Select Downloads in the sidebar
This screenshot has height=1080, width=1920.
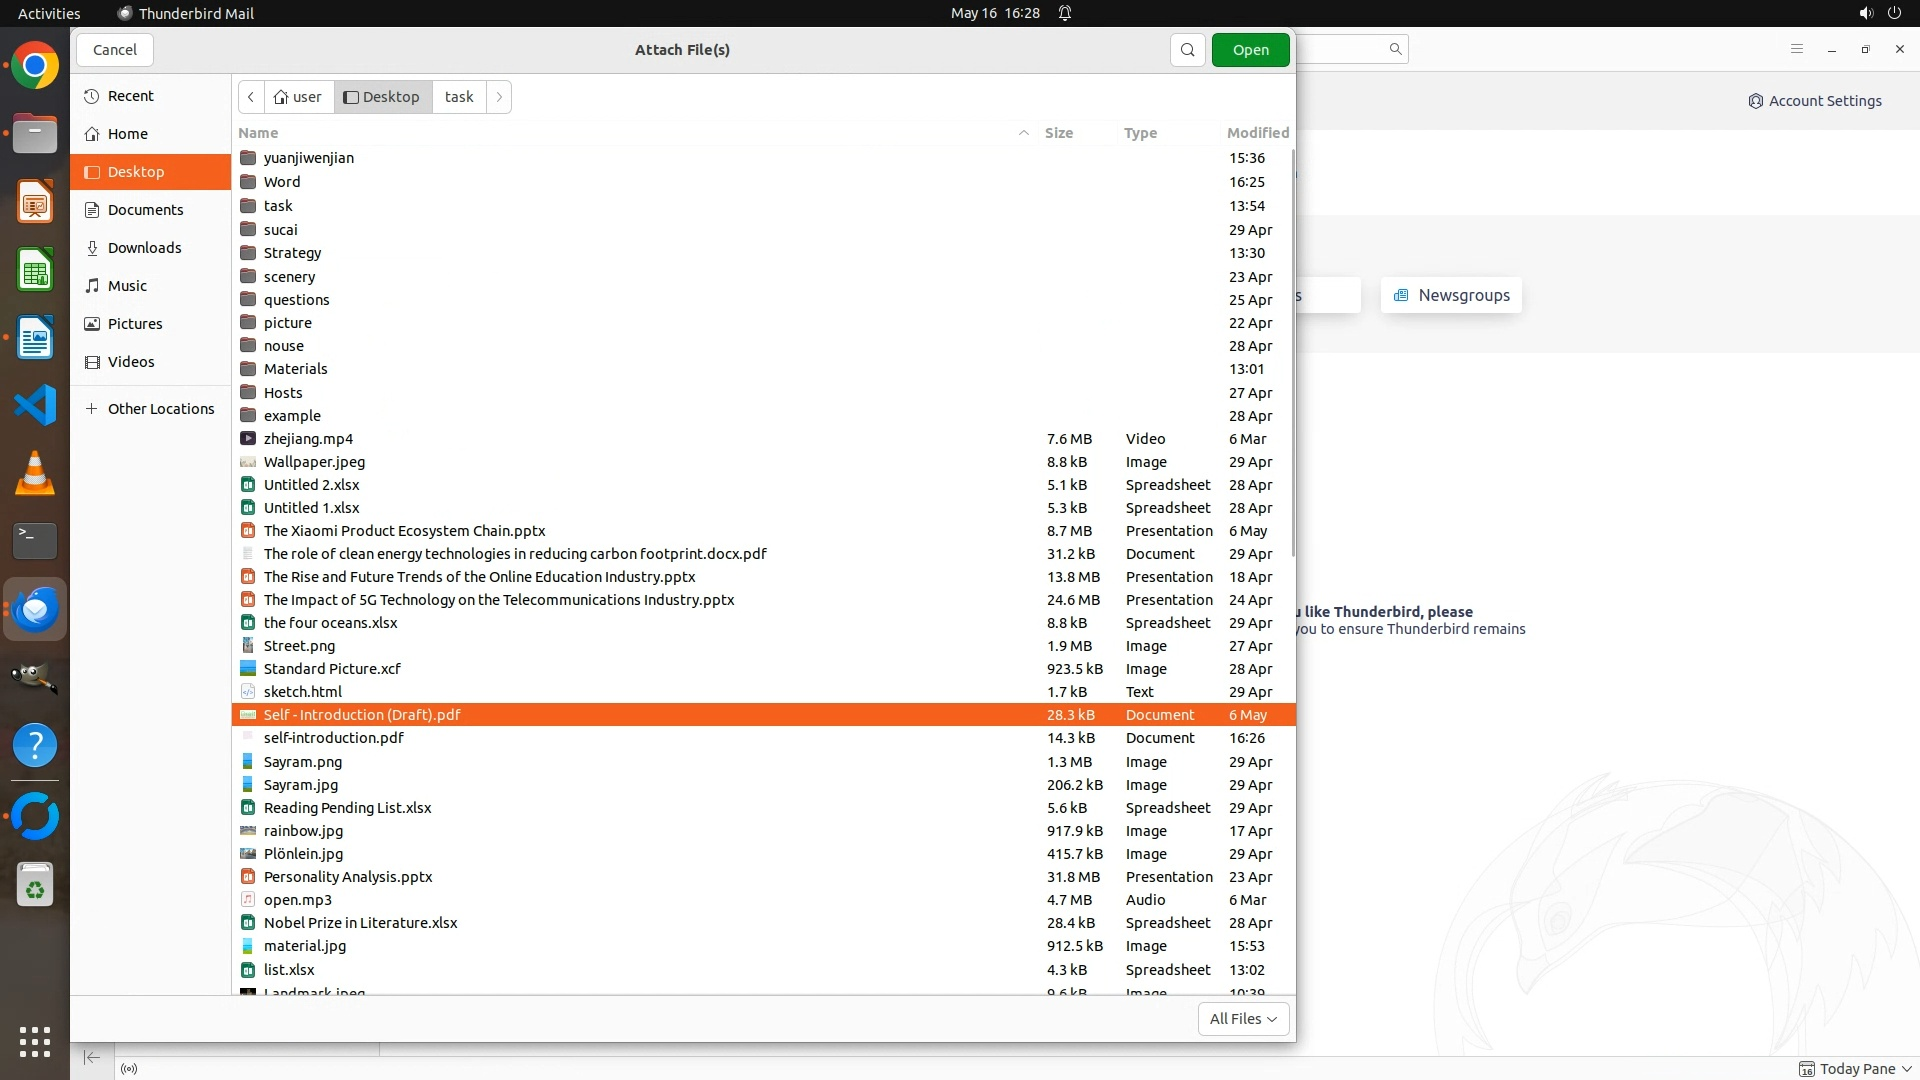[144, 248]
